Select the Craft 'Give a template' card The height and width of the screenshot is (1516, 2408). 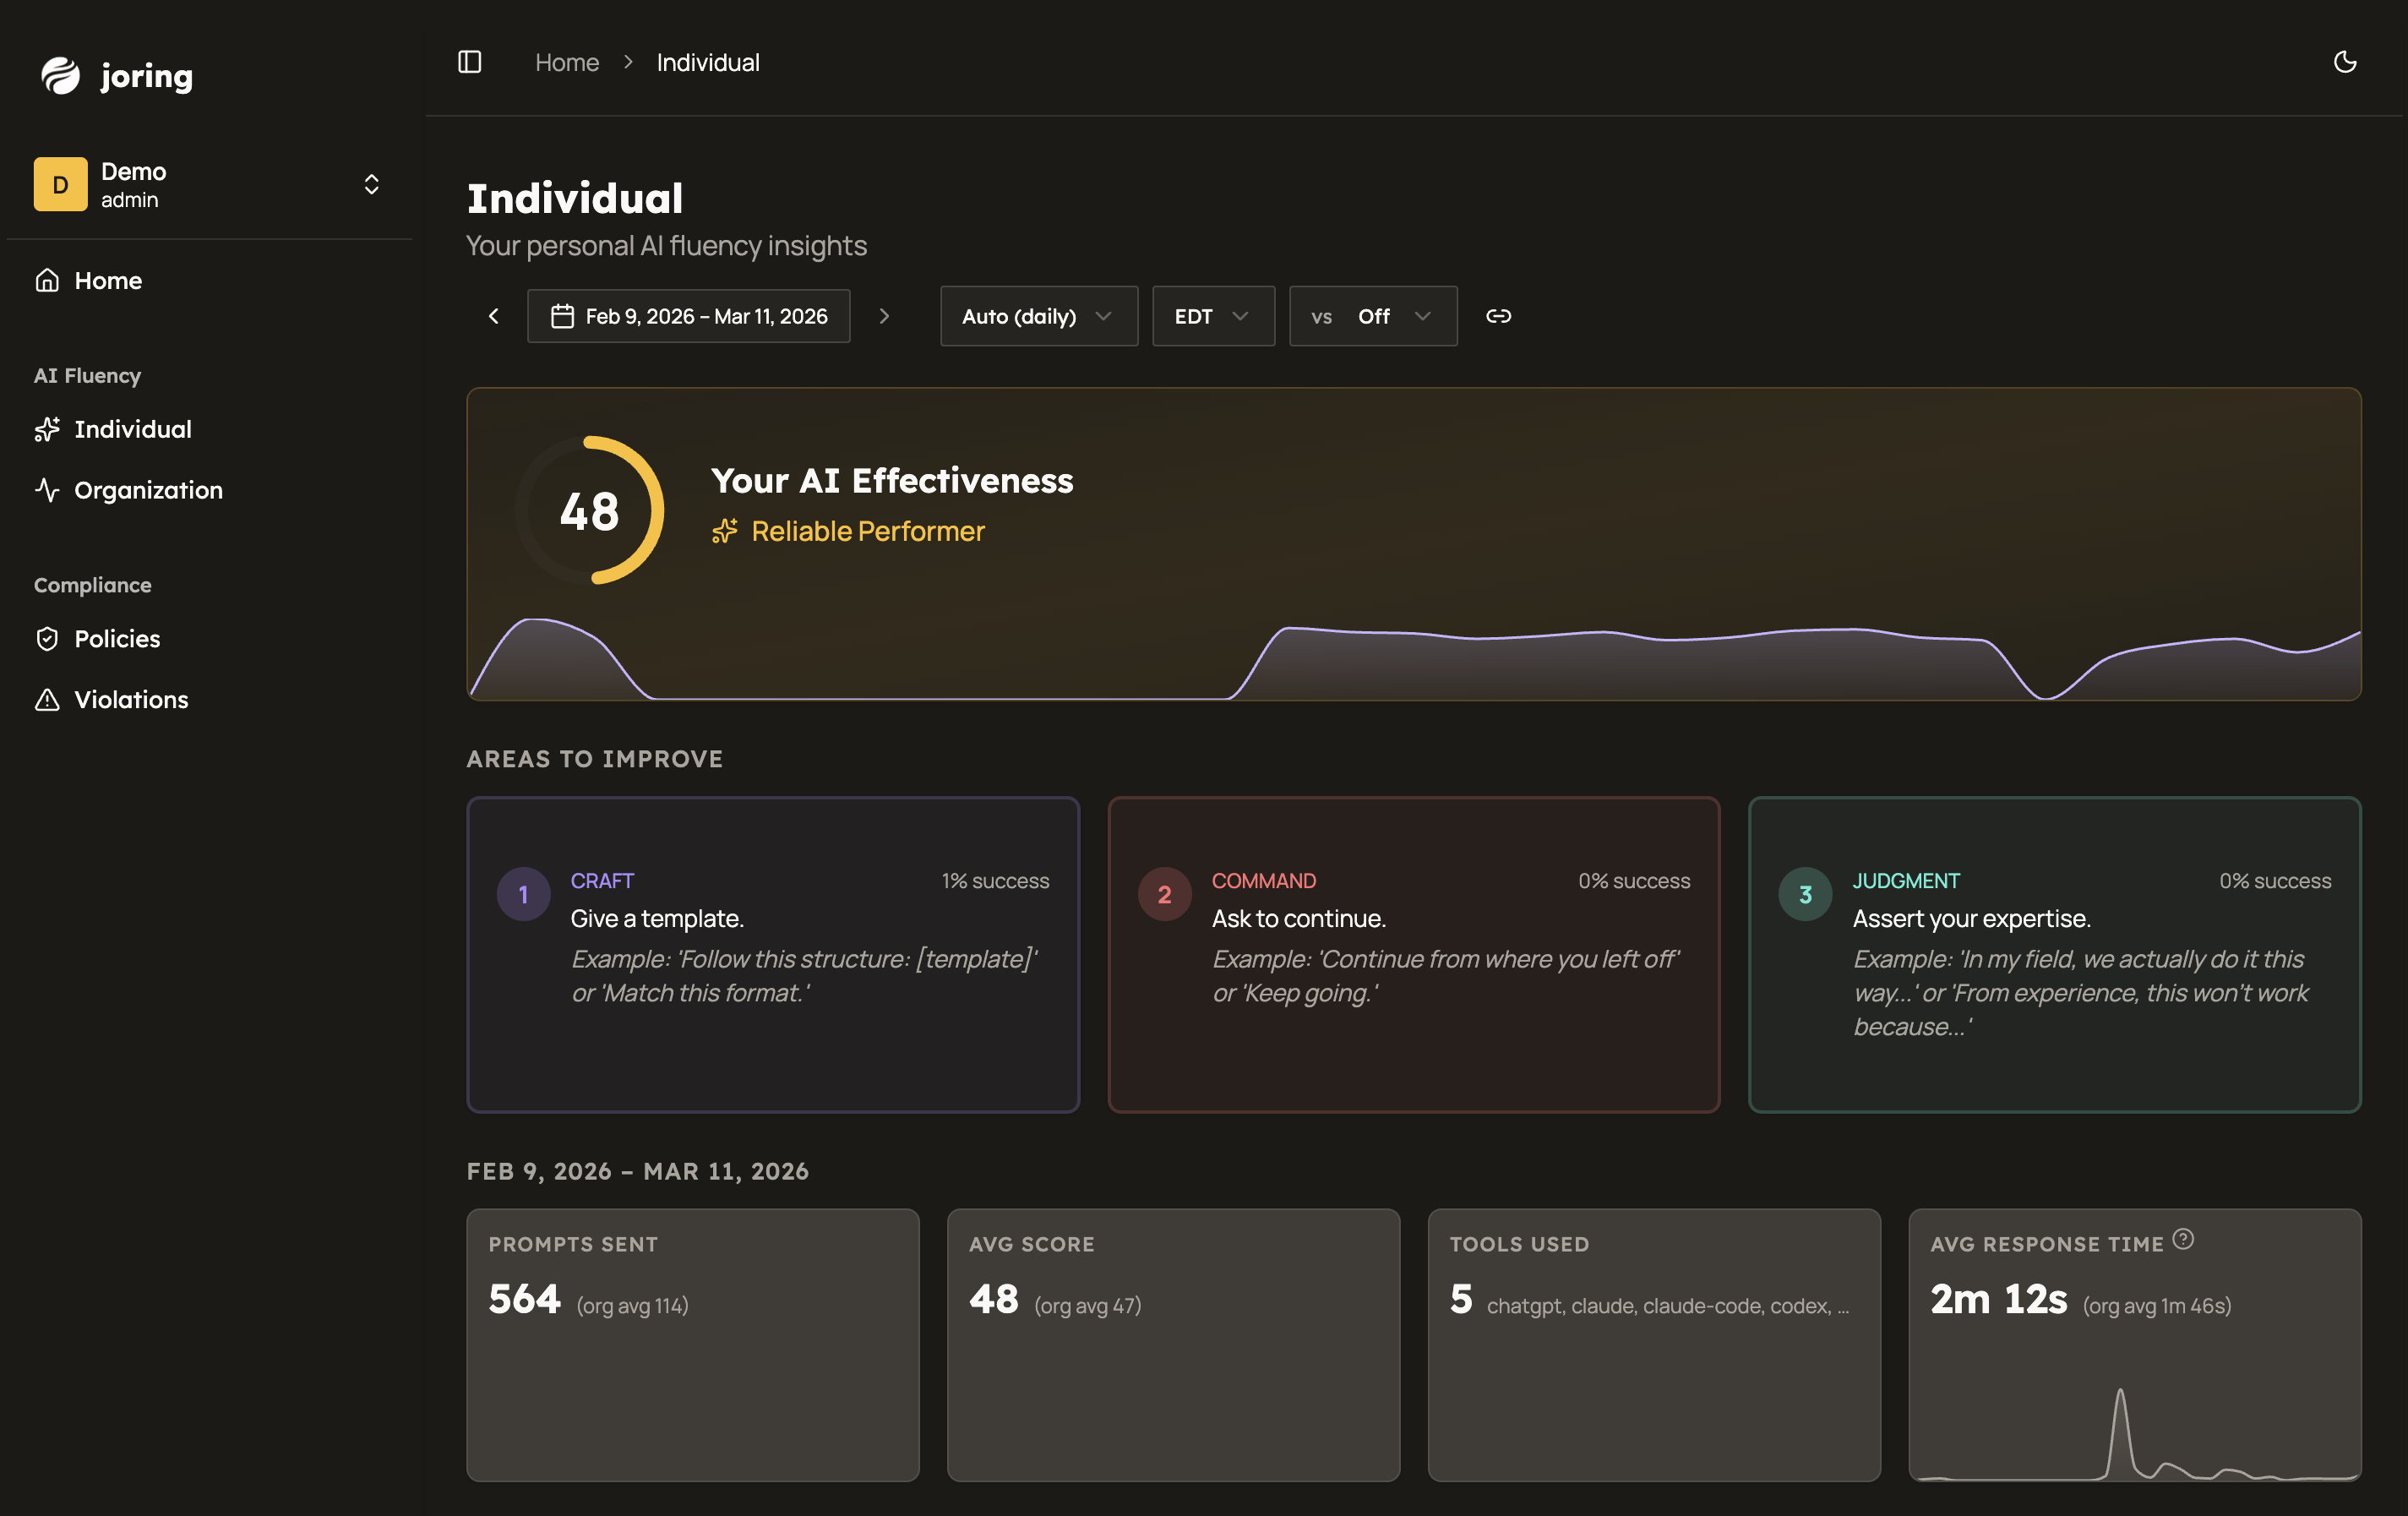click(x=772, y=953)
